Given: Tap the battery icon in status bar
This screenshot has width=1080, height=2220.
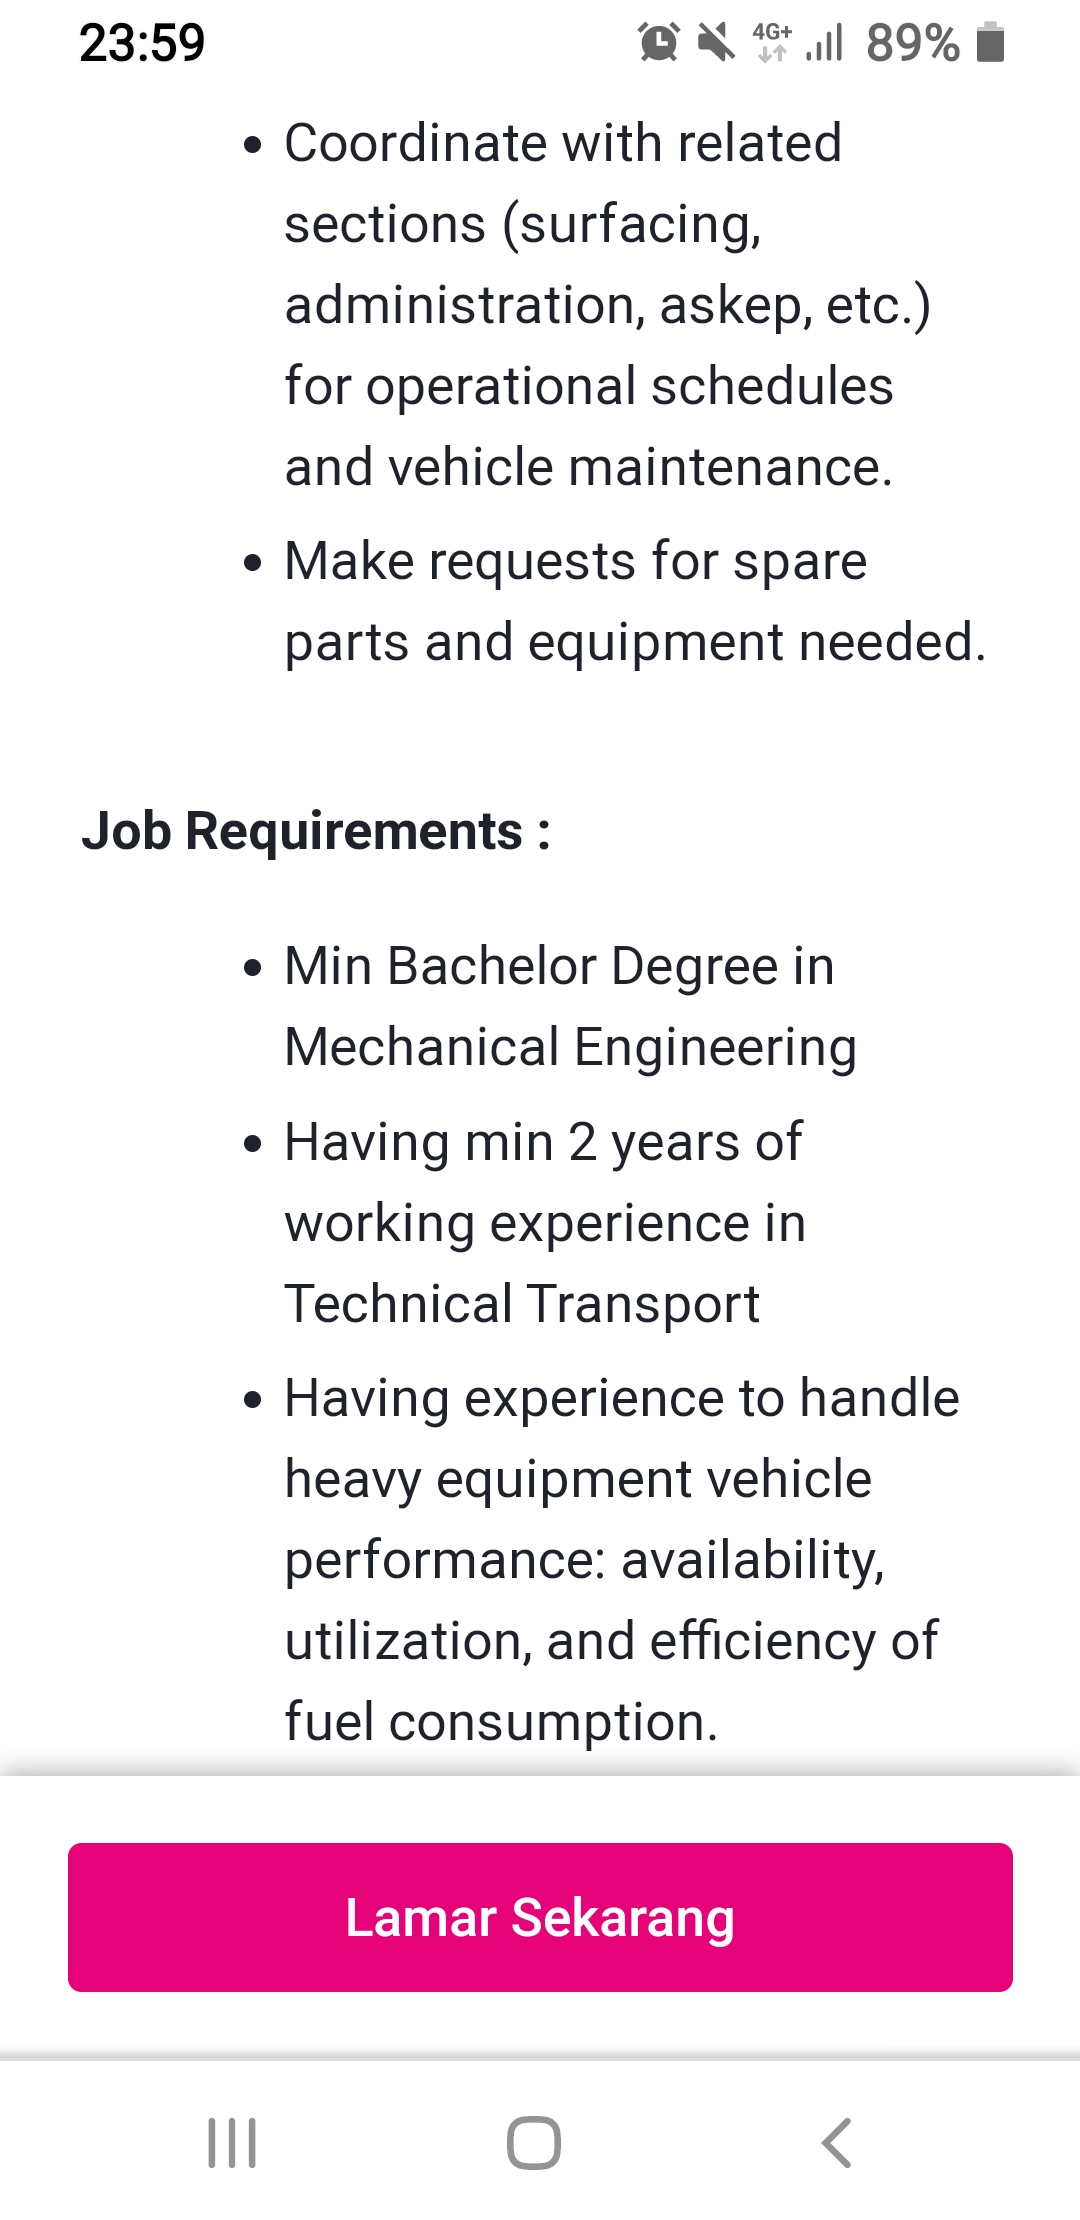Looking at the screenshot, I should tap(990, 42).
